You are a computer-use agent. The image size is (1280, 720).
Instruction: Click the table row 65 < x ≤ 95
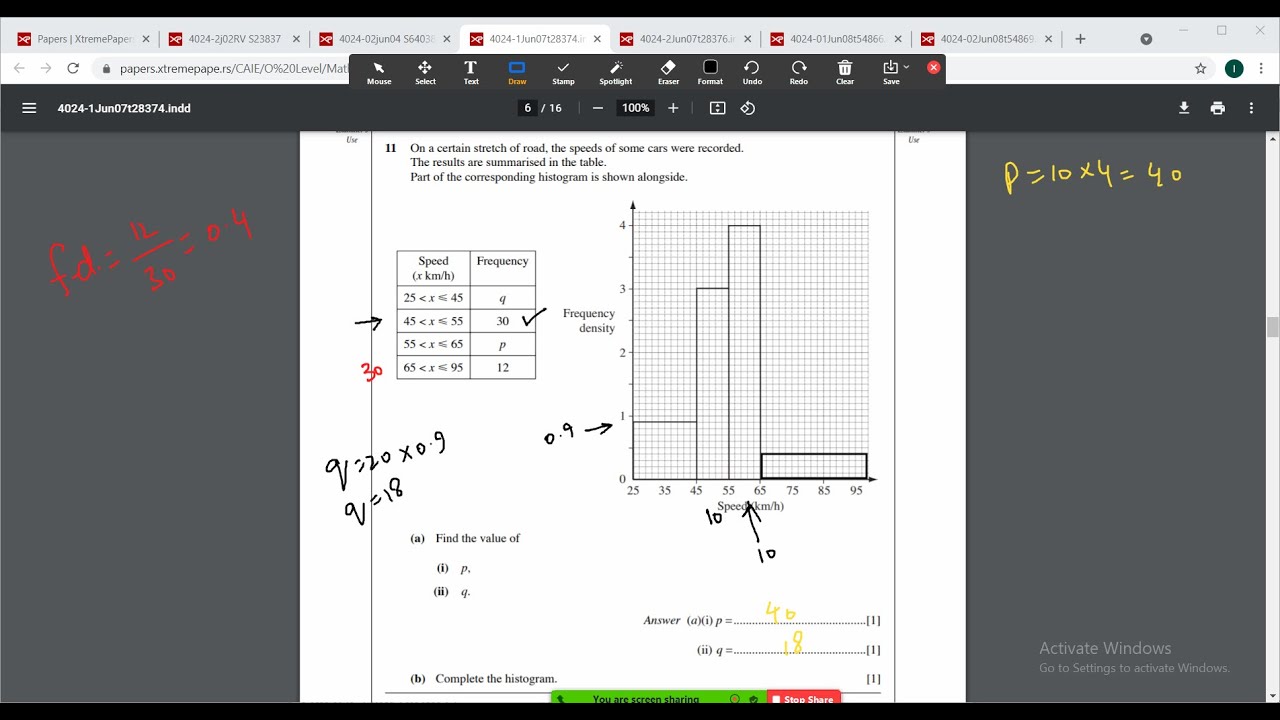point(466,367)
